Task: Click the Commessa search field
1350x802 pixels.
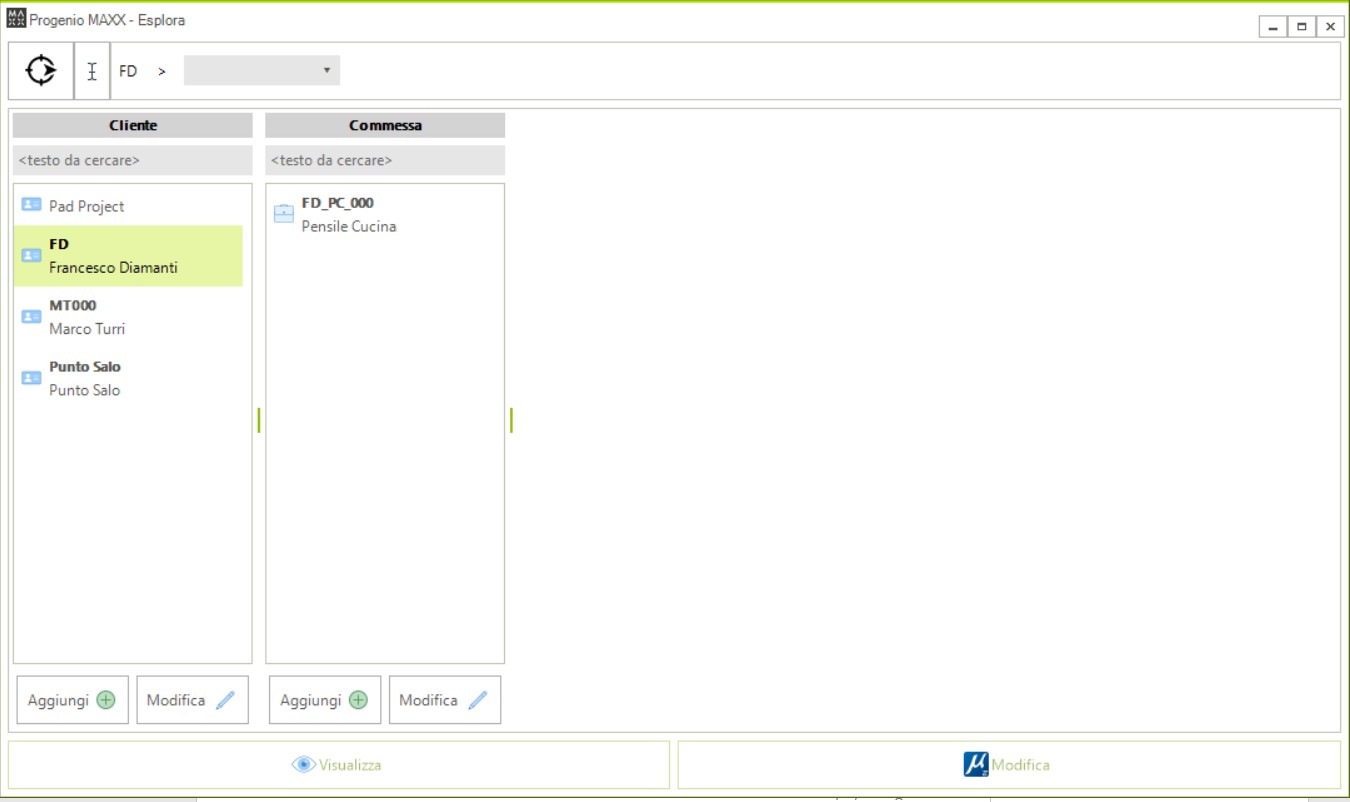Action: [x=385, y=160]
